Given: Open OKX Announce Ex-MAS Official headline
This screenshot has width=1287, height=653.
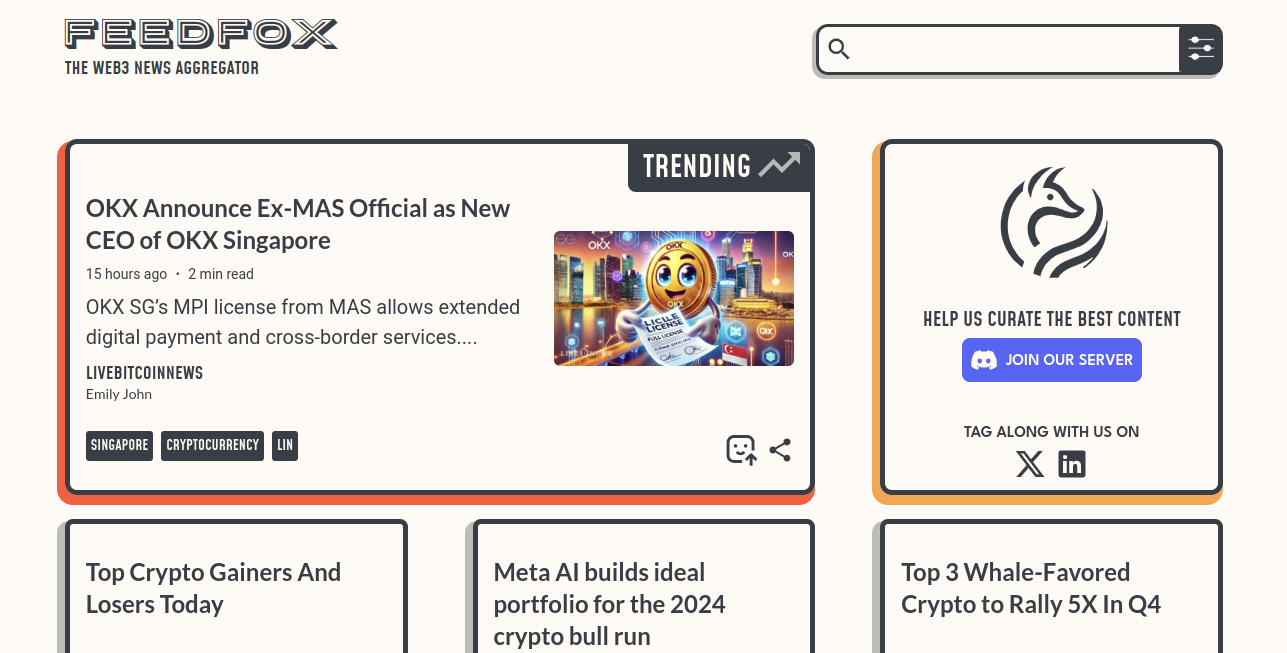Looking at the screenshot, I should pyautogui.click(x=298, y=224).
